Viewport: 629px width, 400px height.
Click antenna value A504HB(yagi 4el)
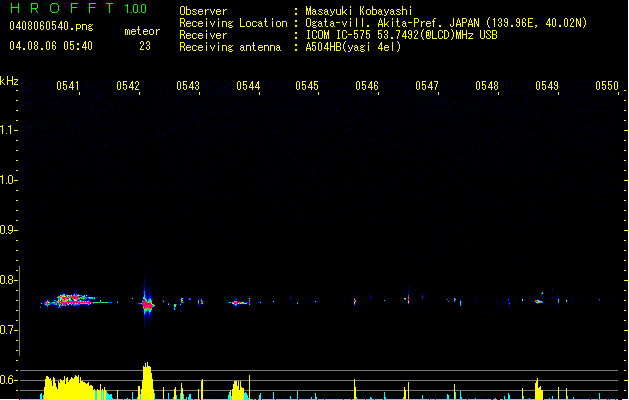point(353,47)
